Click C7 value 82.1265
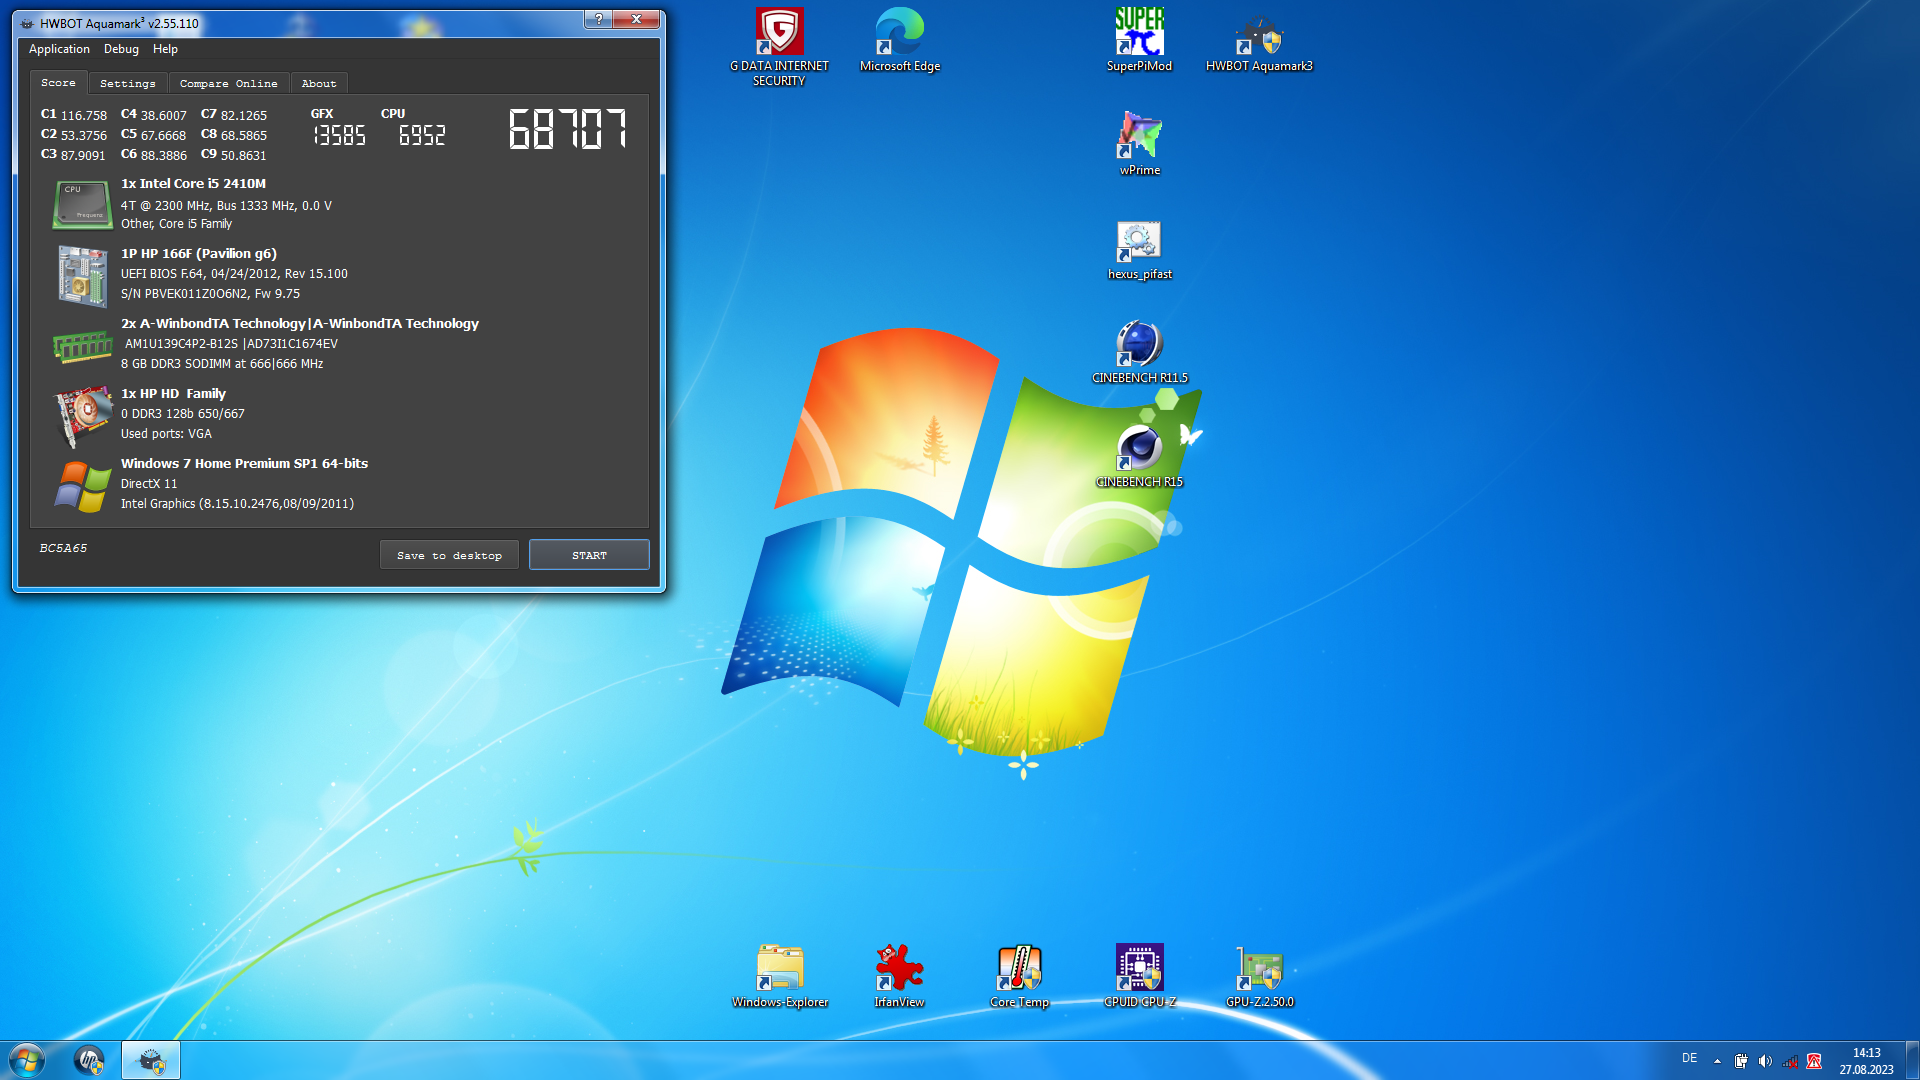 click(244, 116)
